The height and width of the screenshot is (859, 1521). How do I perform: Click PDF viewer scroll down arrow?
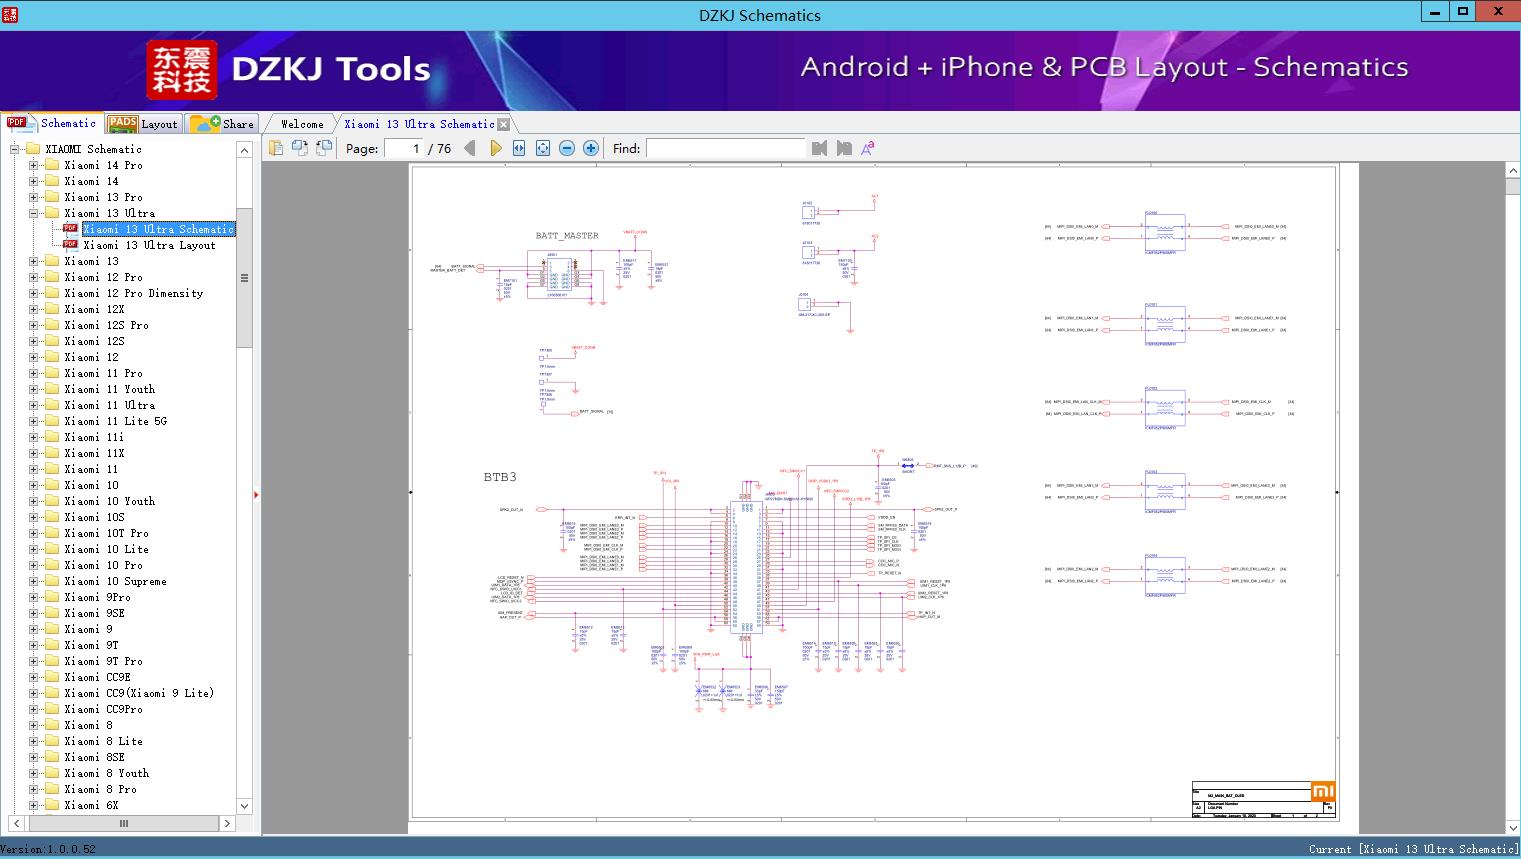click(x=1512, y=828)
